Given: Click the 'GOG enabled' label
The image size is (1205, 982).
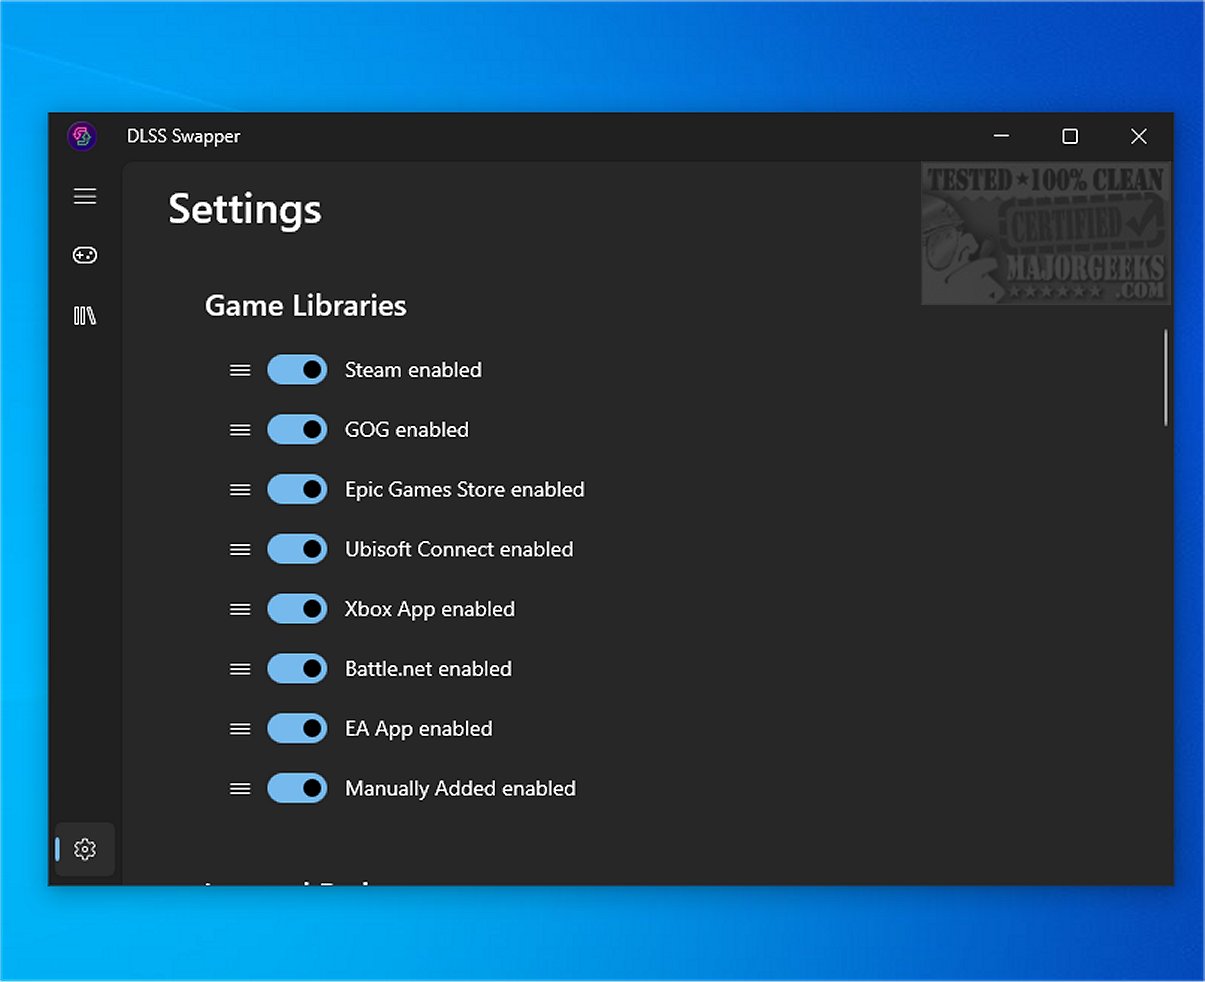Looking at the screenshot, I should (407, 430).
